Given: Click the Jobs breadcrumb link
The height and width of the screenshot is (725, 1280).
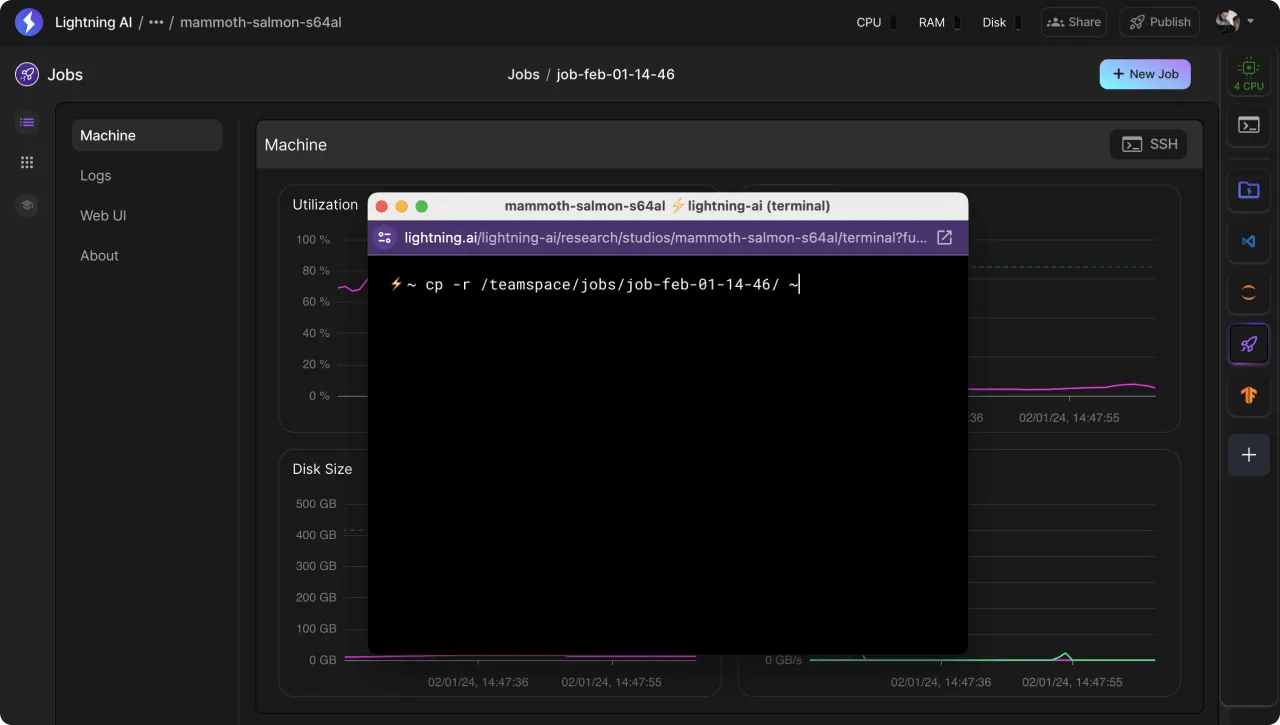Looking at the screenshot, I should 523,74.
